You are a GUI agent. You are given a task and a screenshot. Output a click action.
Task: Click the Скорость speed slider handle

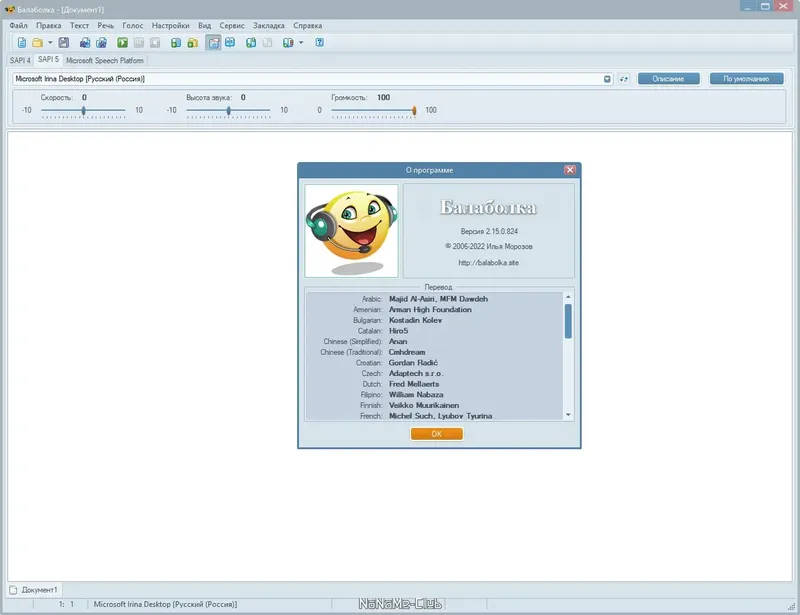click(84, 110)
